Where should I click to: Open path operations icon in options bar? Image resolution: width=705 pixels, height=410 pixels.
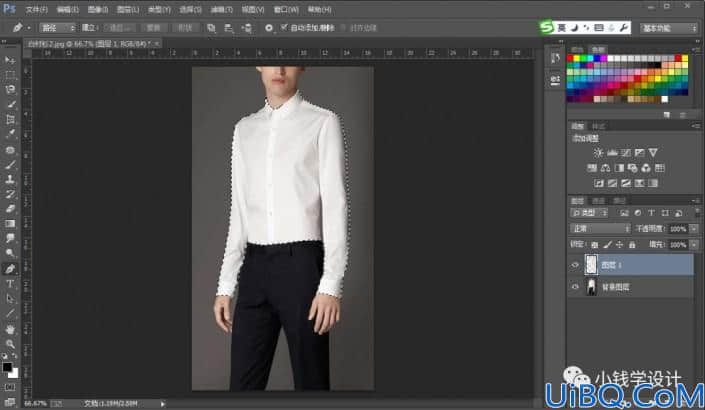(x=211, y=28)
